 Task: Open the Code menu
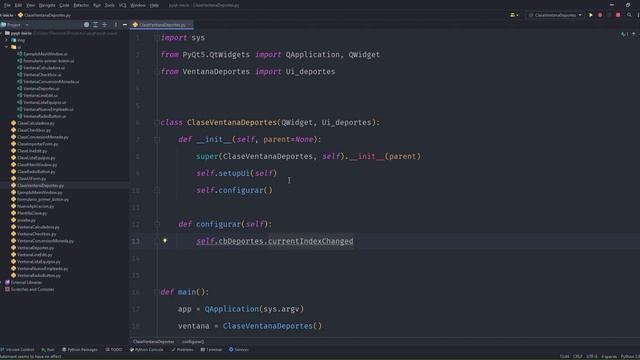tap(64, 5)
